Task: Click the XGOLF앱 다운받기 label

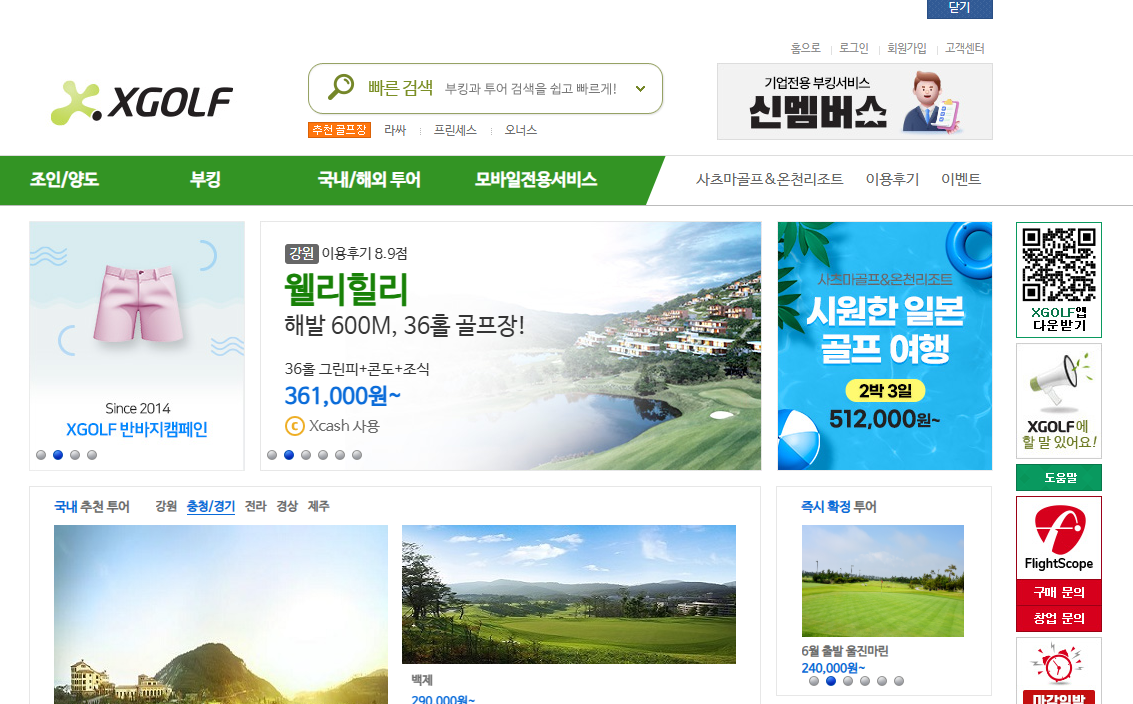Action: (1059, 319)
